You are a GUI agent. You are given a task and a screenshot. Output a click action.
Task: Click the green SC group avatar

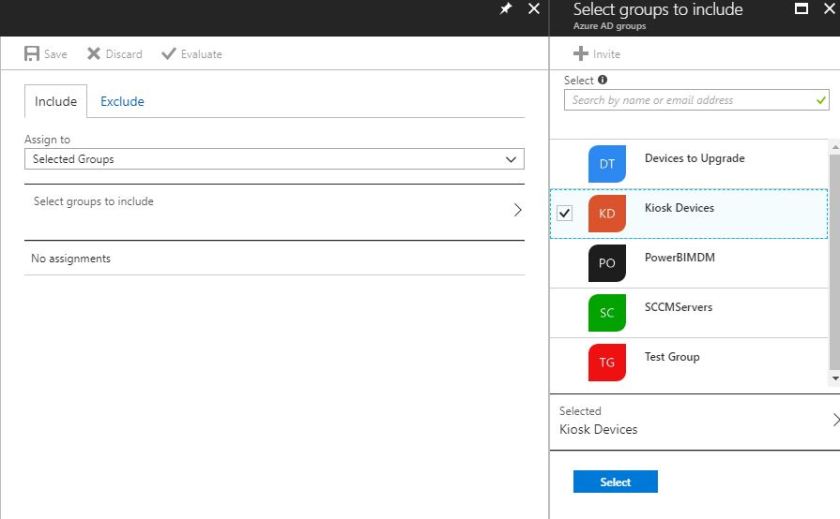tap(607, 313)
